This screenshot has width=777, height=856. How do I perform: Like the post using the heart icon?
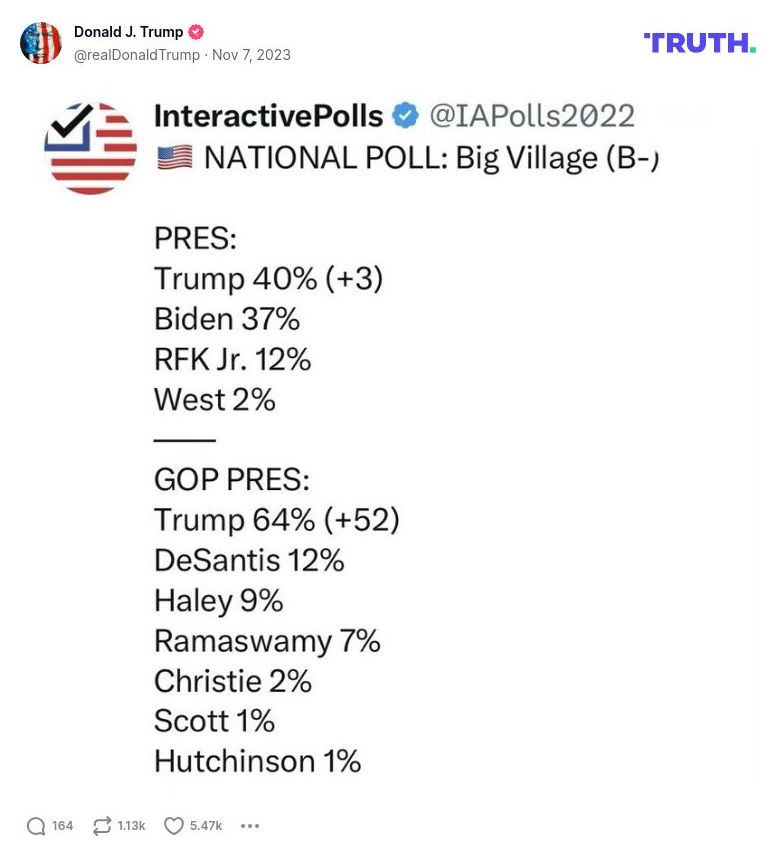[172, 826]
